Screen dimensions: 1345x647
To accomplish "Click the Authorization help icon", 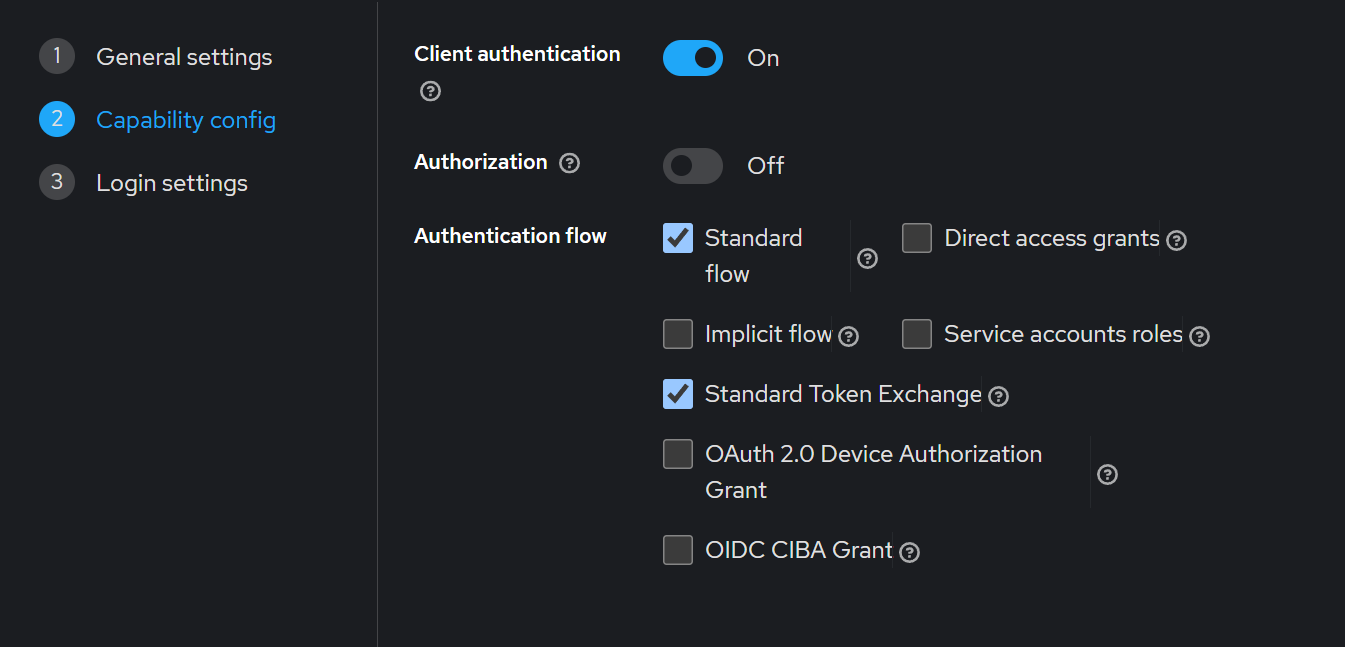I will [x=569, y=163].
